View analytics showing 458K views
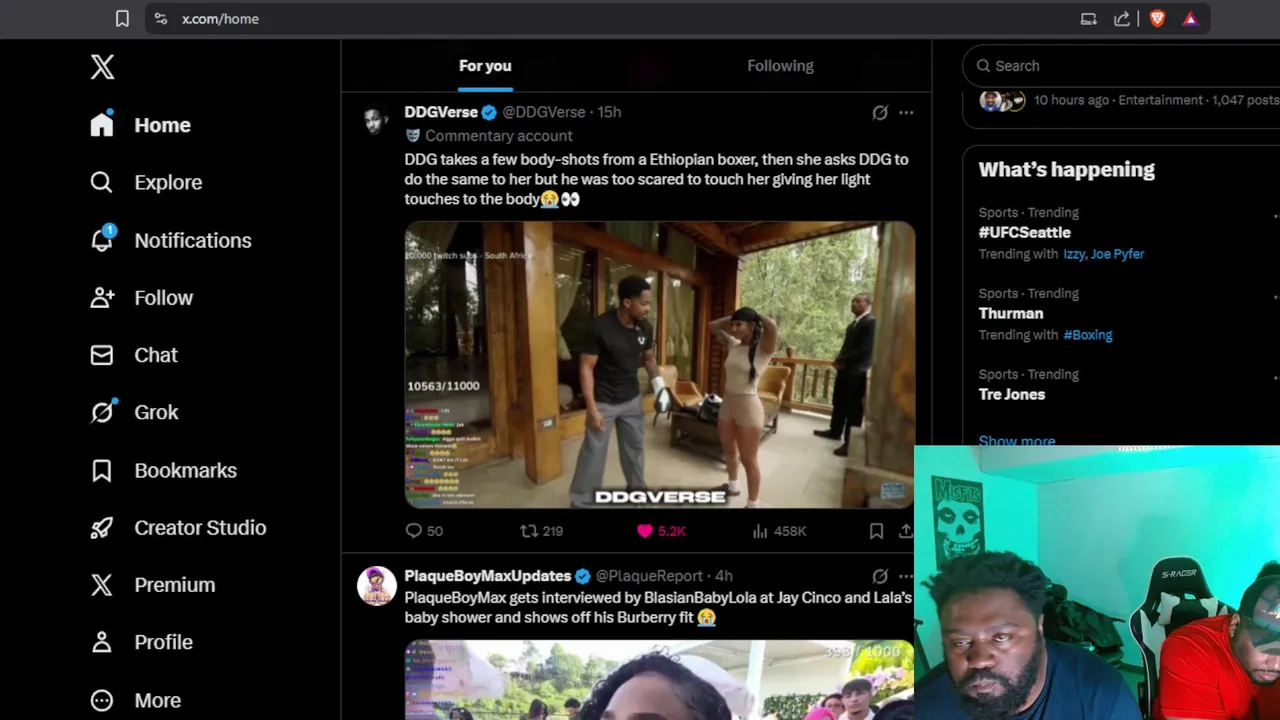 779,531
